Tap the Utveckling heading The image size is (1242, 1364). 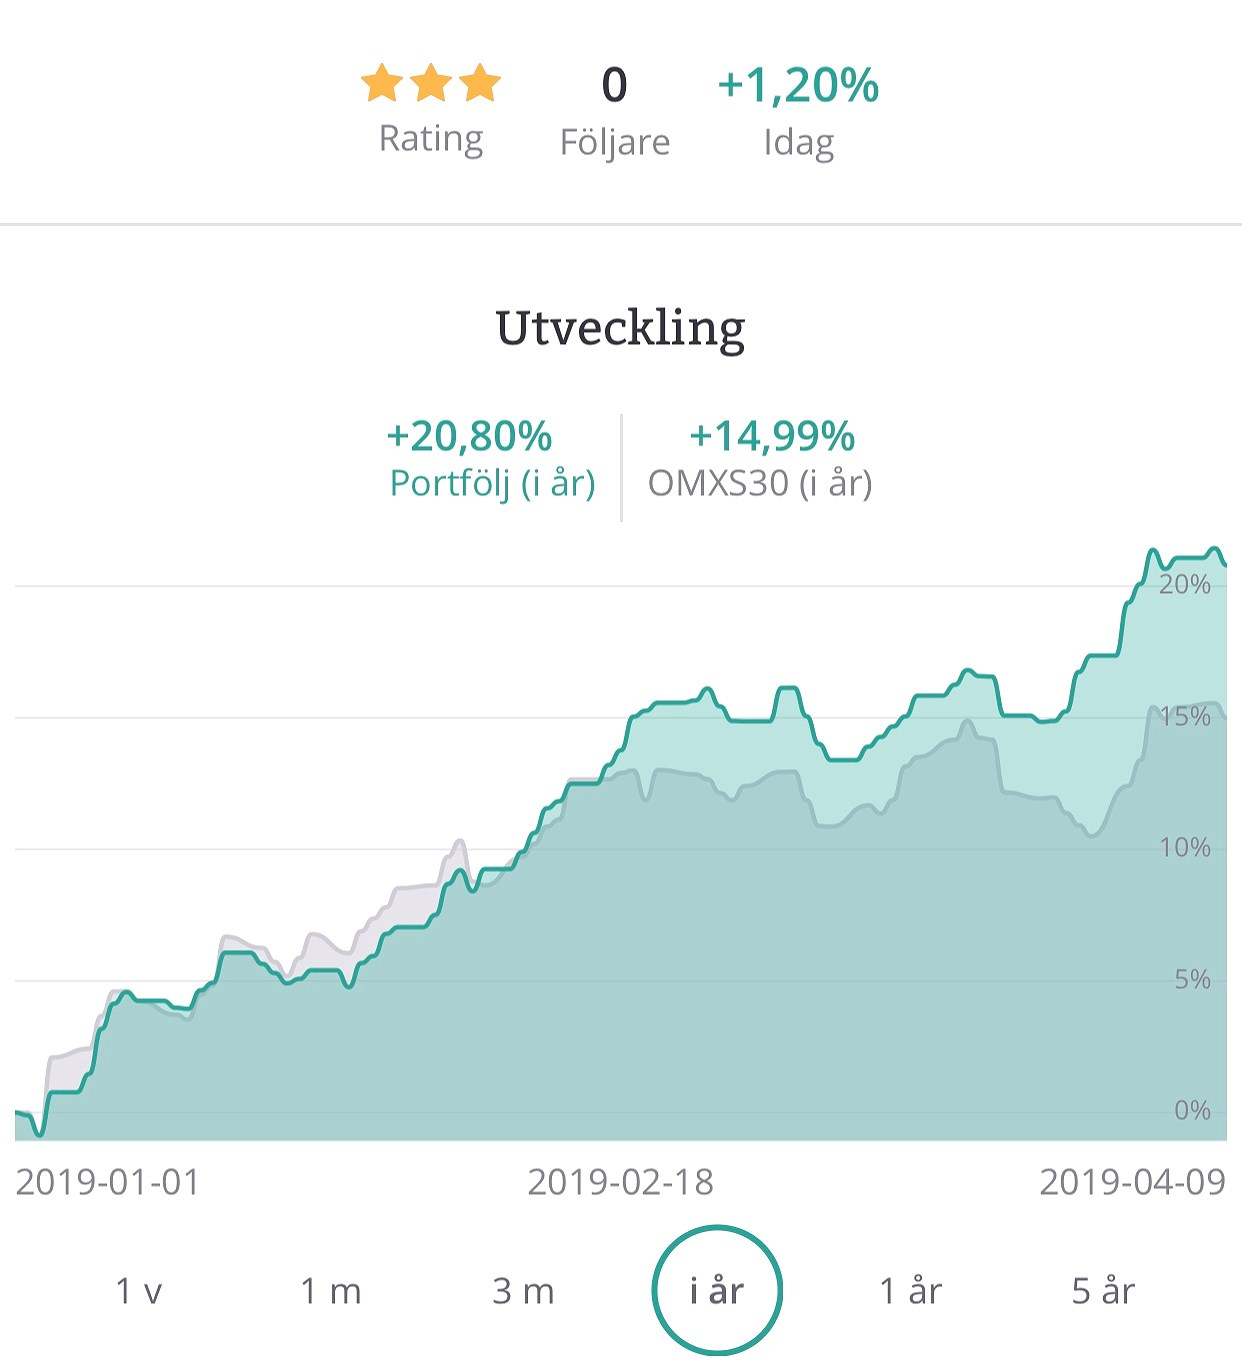click(621, 328)
